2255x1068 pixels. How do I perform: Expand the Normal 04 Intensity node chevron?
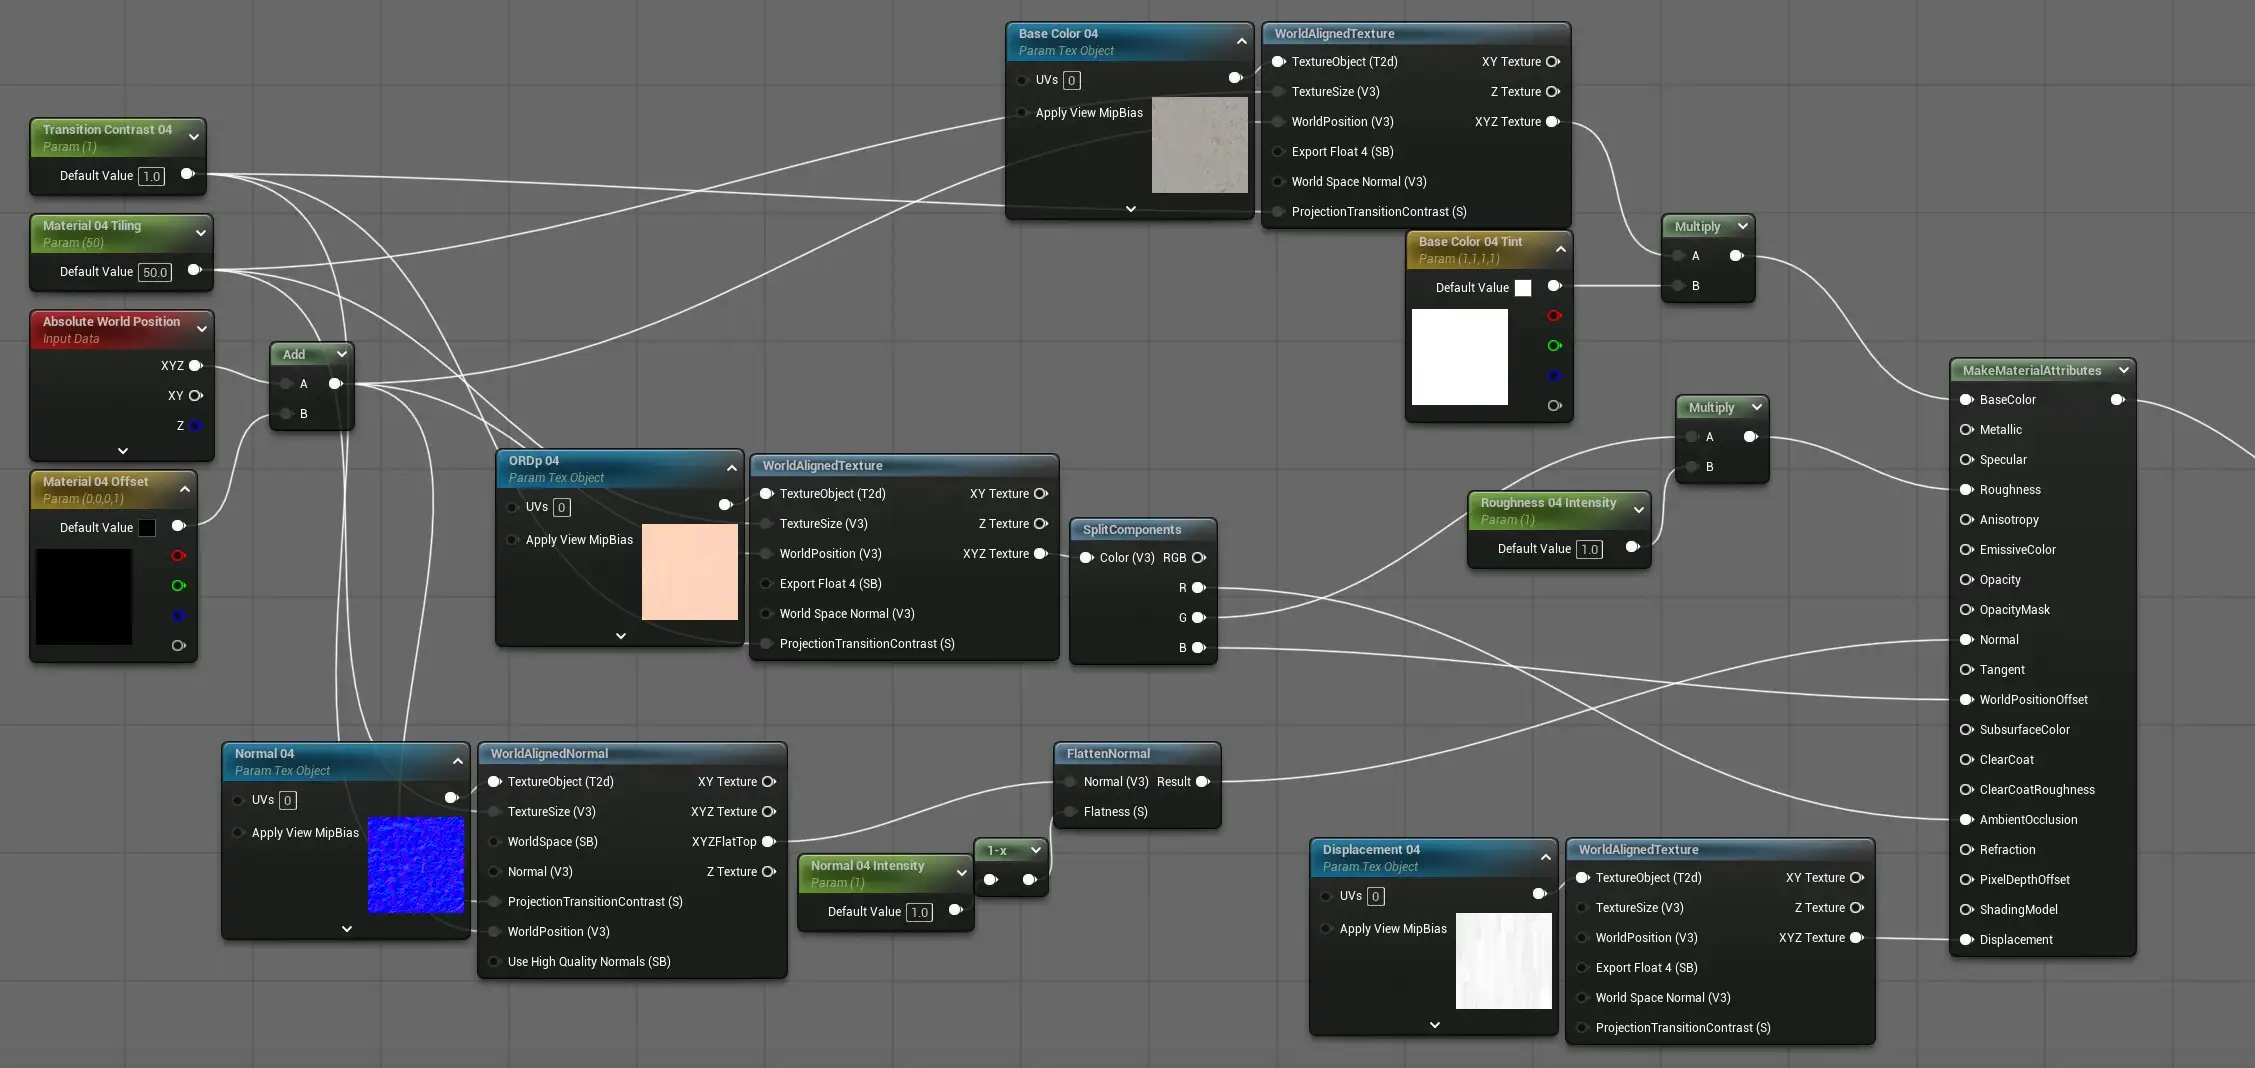962,873
